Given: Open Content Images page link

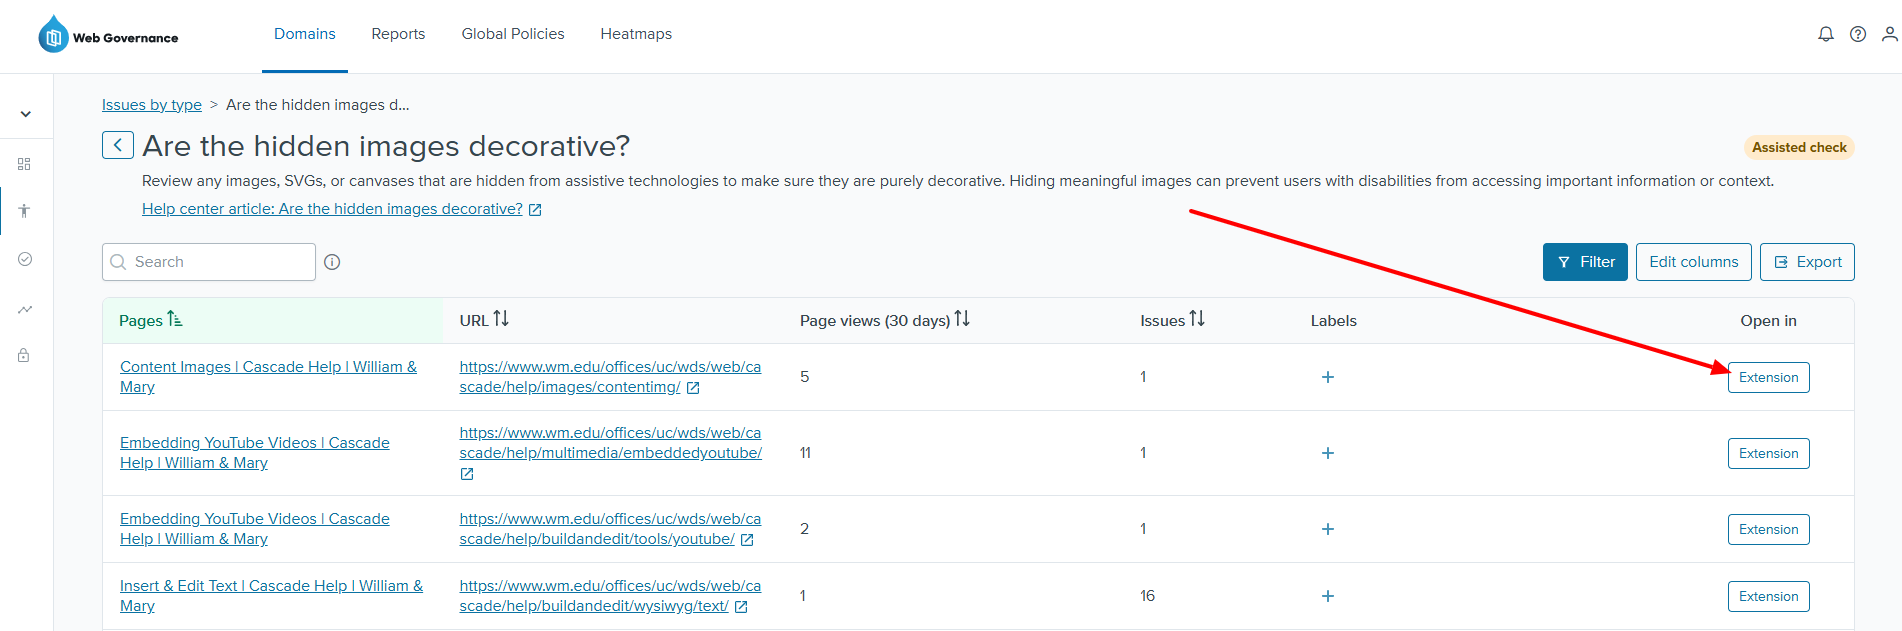Looking at the screenshot, I should (268, 377).
